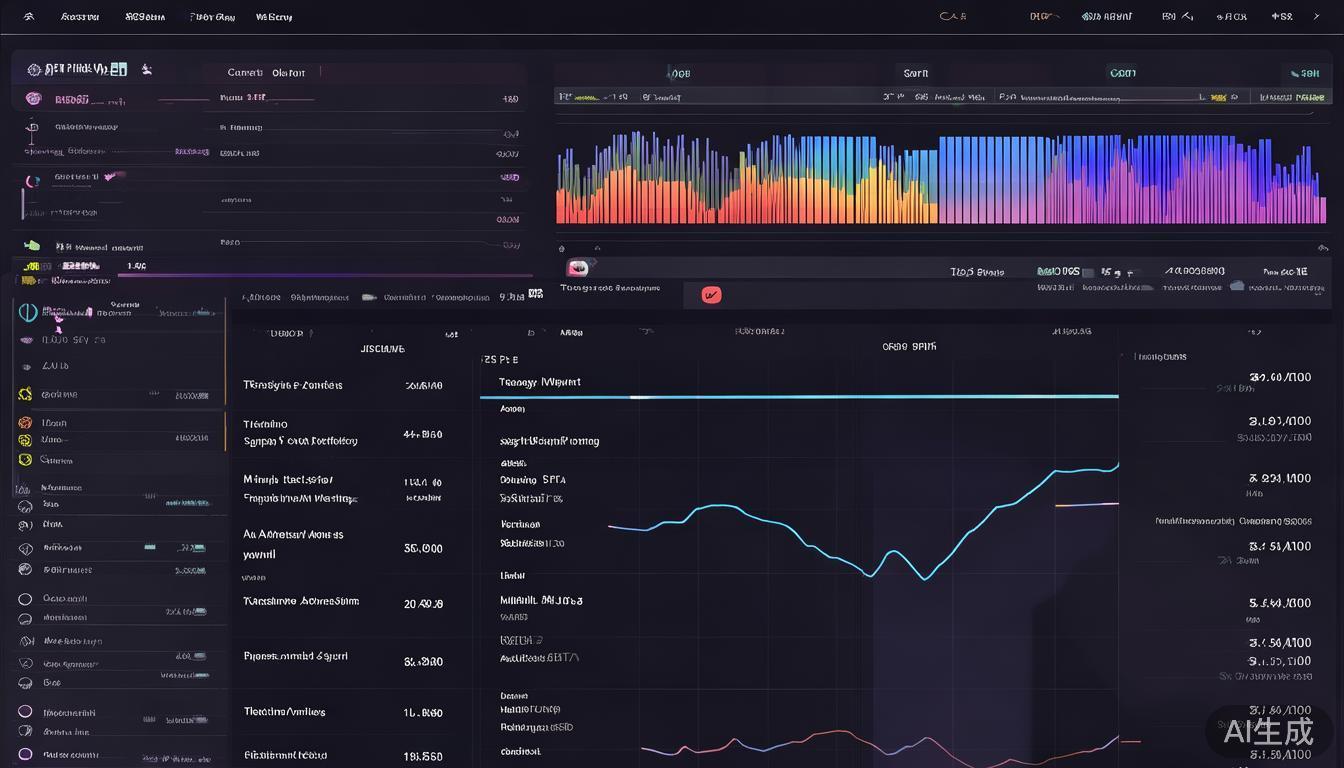Expand the 'UDIOR' column header arrow
This screenshot has width=1344, height=768.
pyautogui.click(x=311, y=334)
